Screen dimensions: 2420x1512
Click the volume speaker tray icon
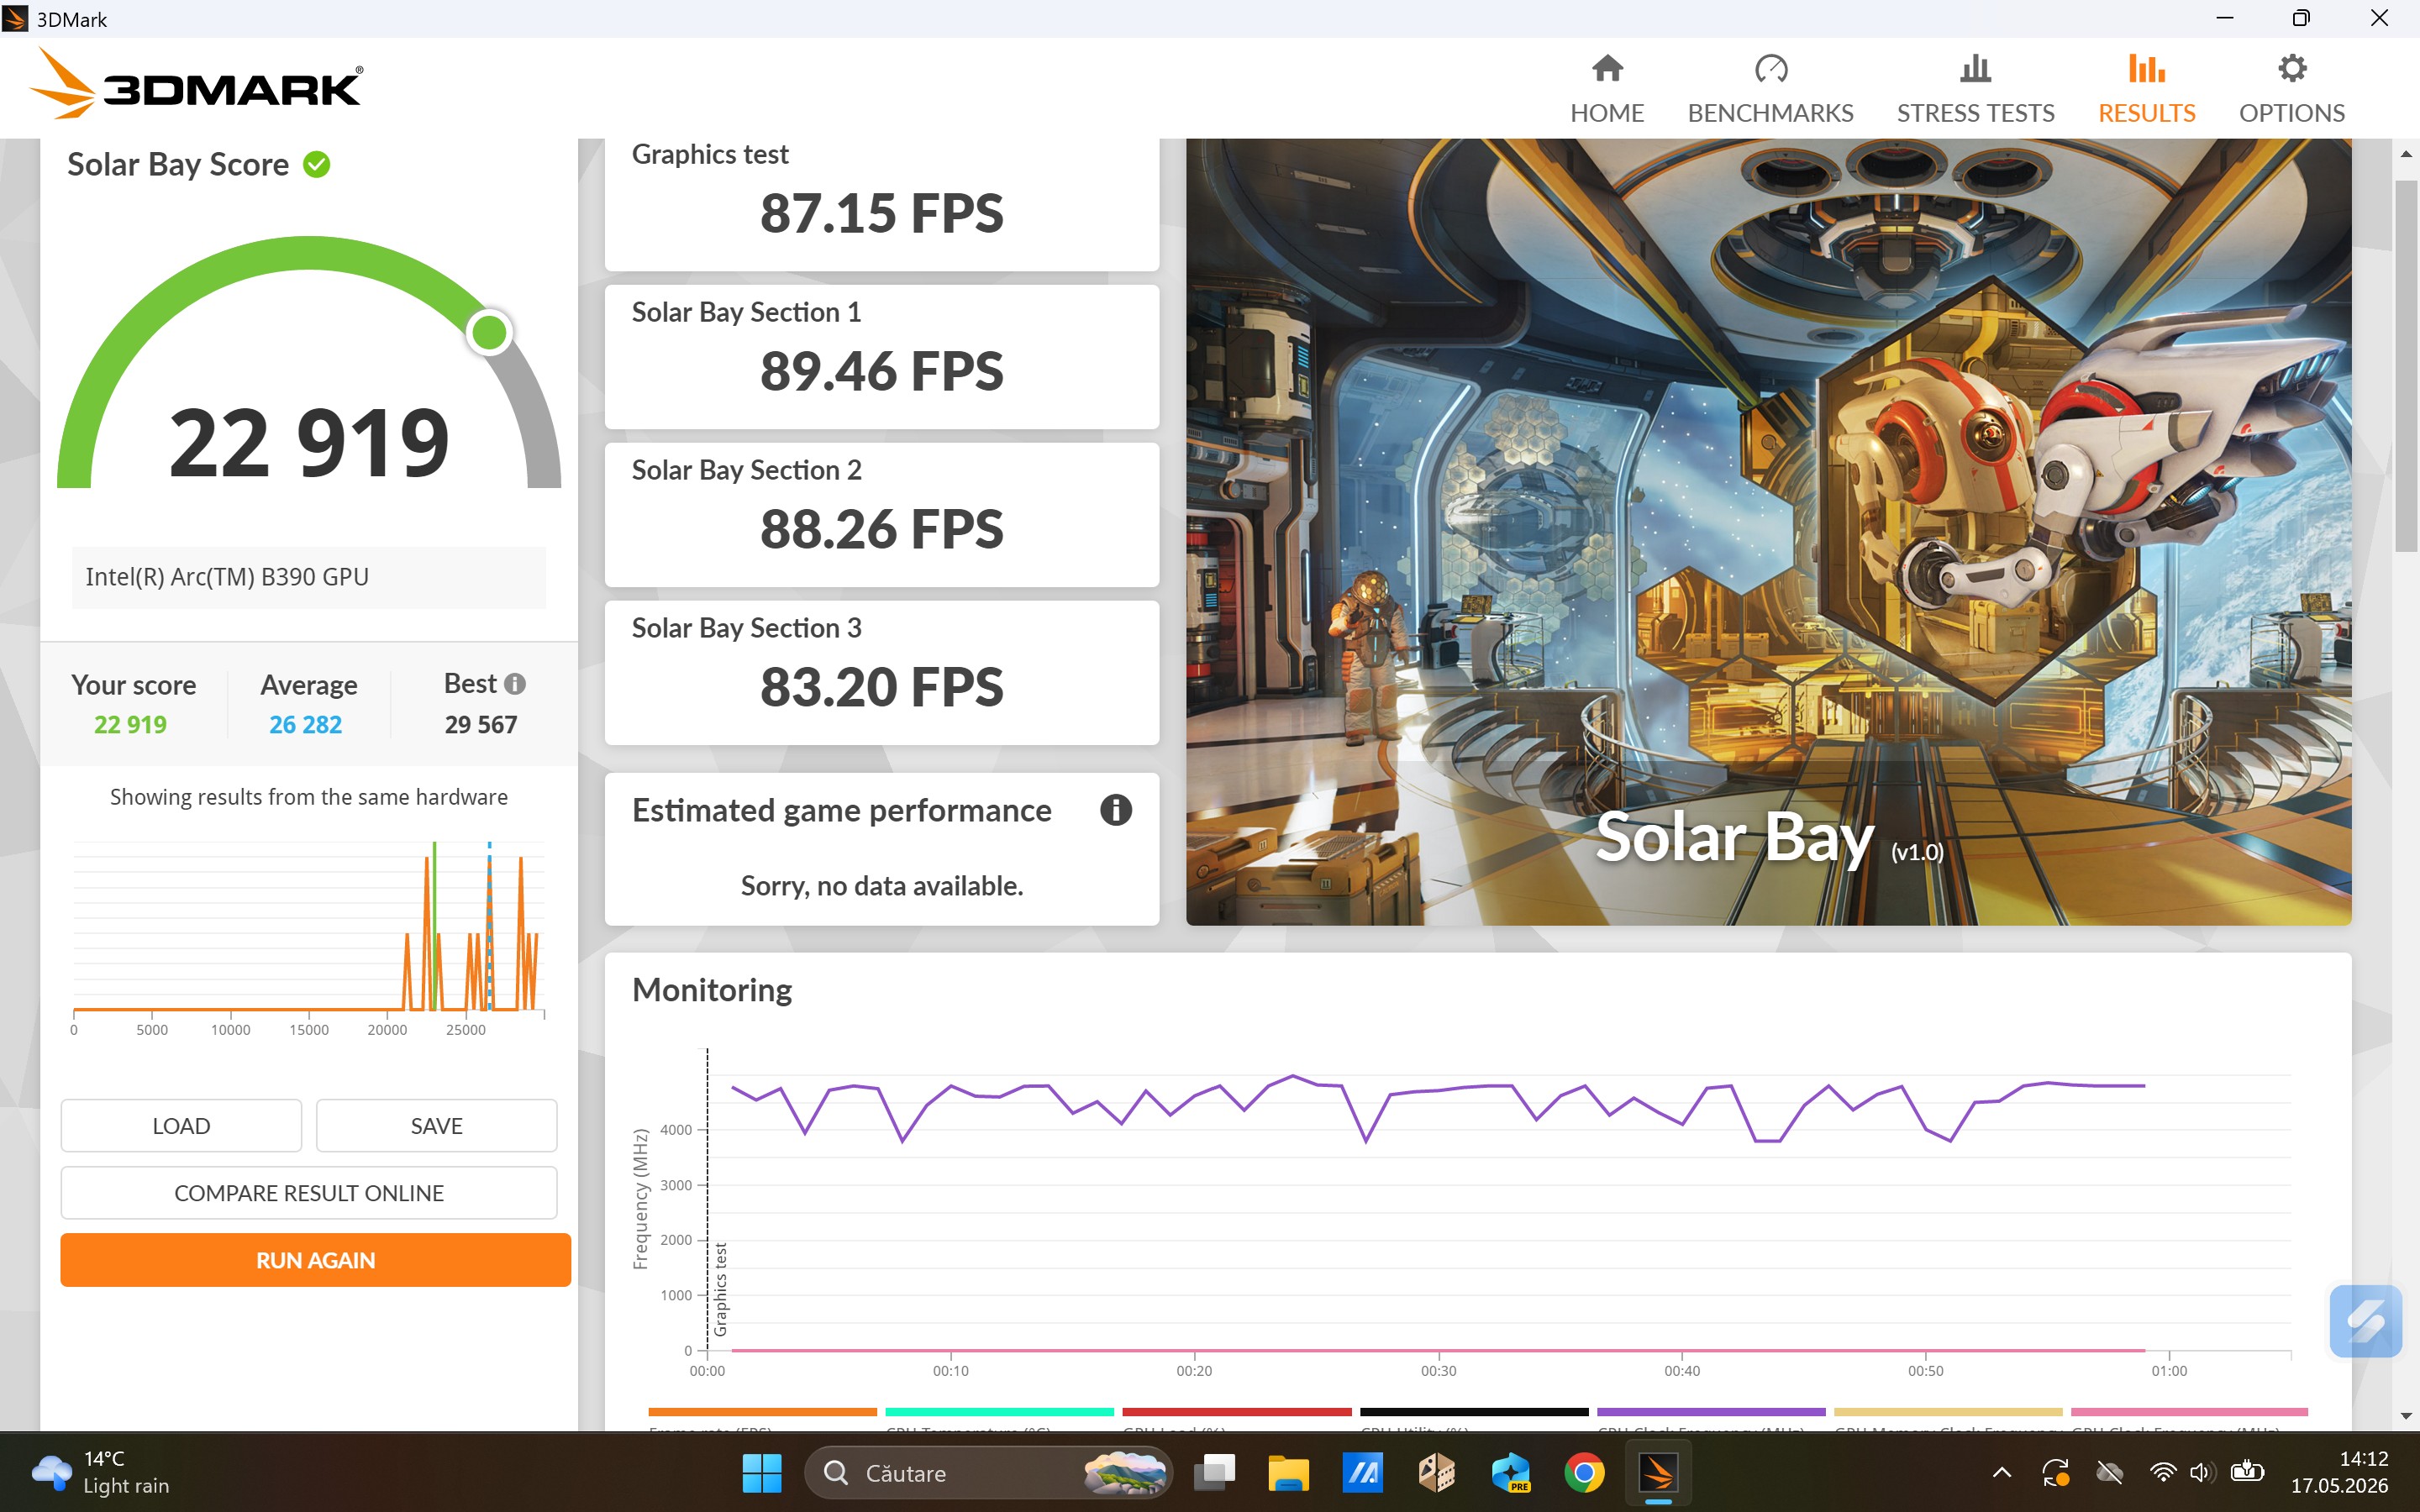tap(2201, 1472)
